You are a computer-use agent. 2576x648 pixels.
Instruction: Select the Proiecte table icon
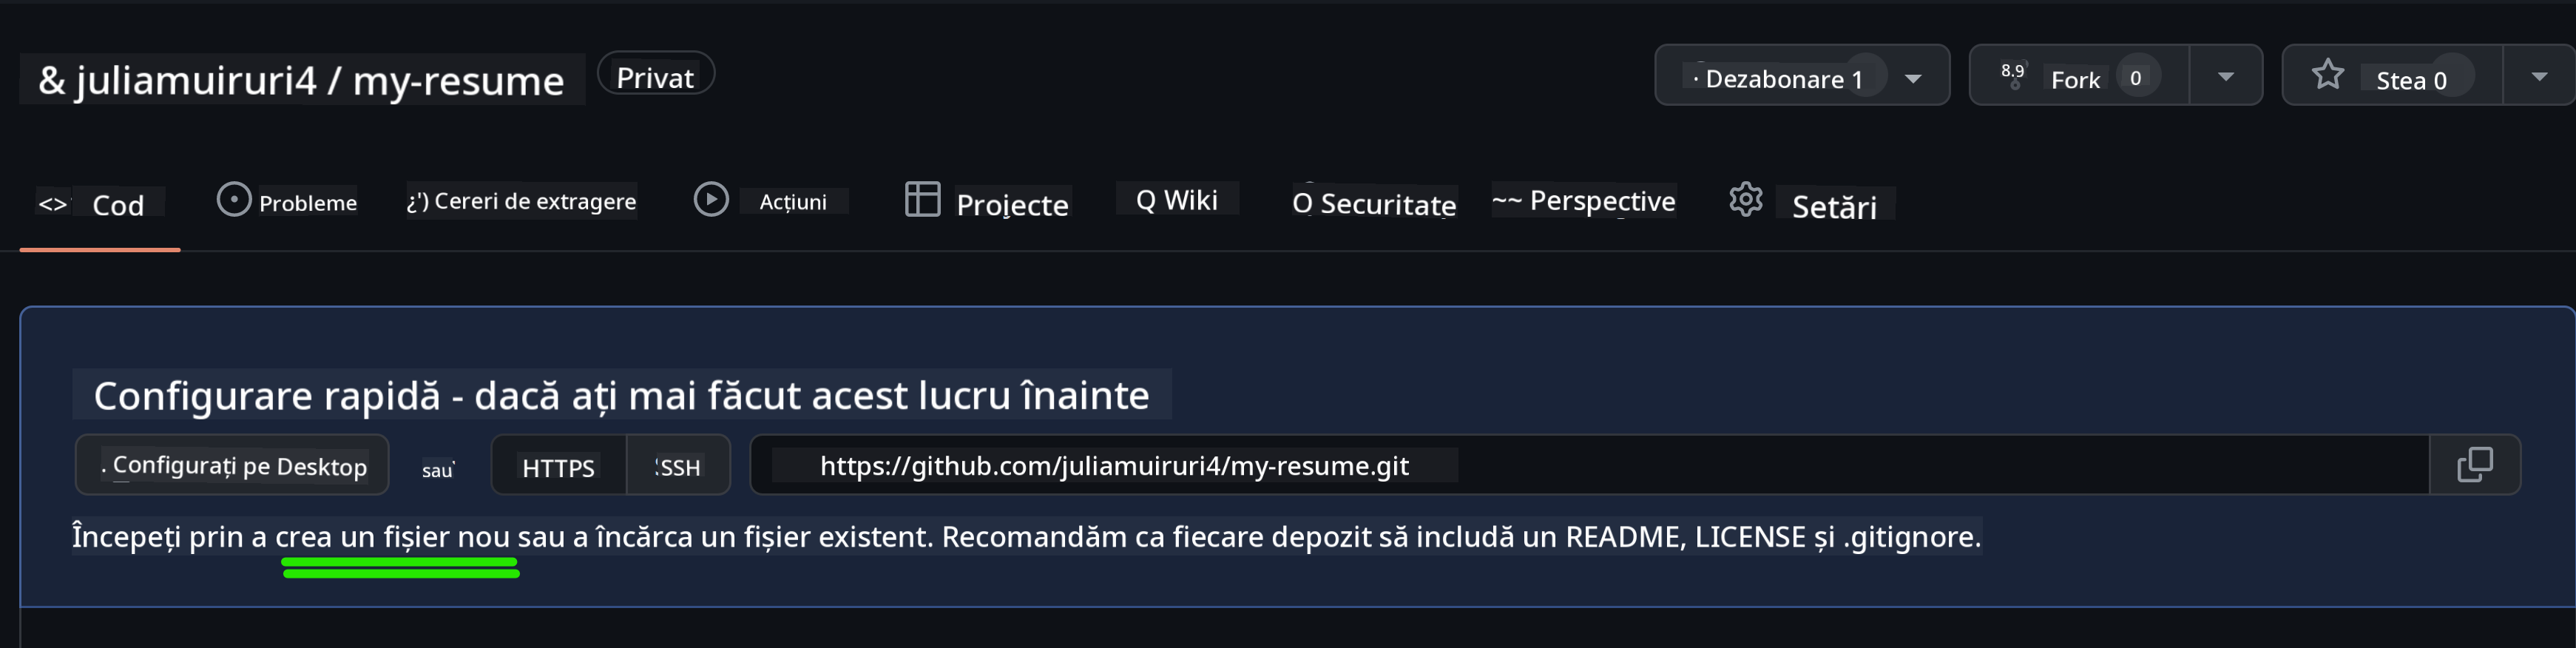[x=924, y=198]
